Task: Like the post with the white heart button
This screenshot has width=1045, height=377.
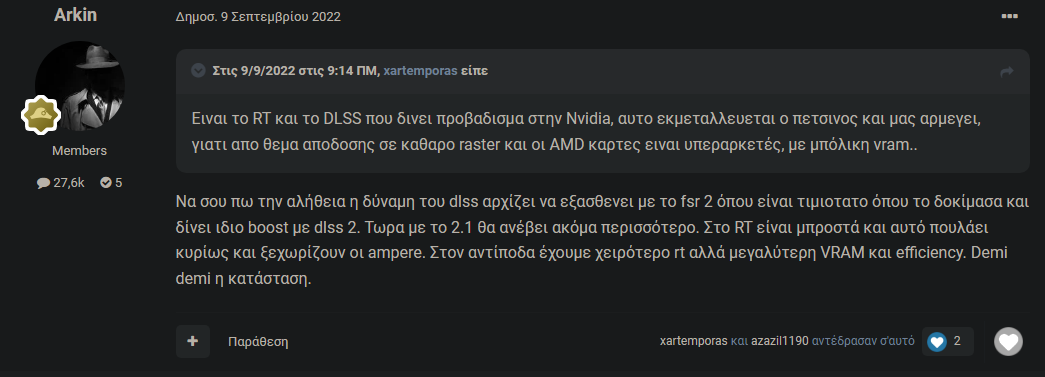Action: pos(1008,342)
